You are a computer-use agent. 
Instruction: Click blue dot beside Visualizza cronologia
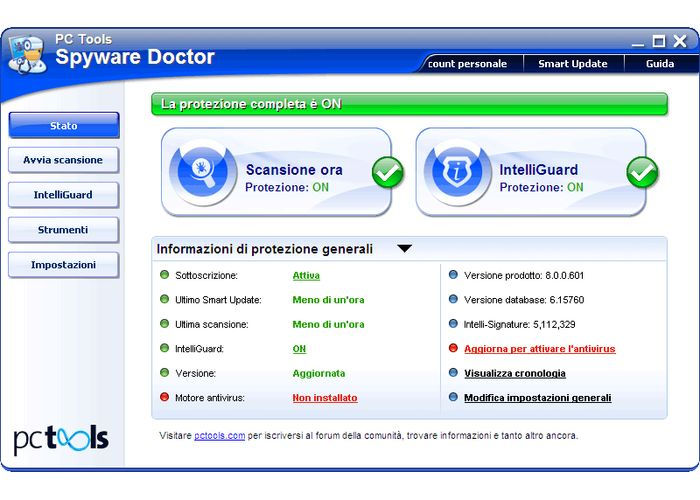point(453,372)
